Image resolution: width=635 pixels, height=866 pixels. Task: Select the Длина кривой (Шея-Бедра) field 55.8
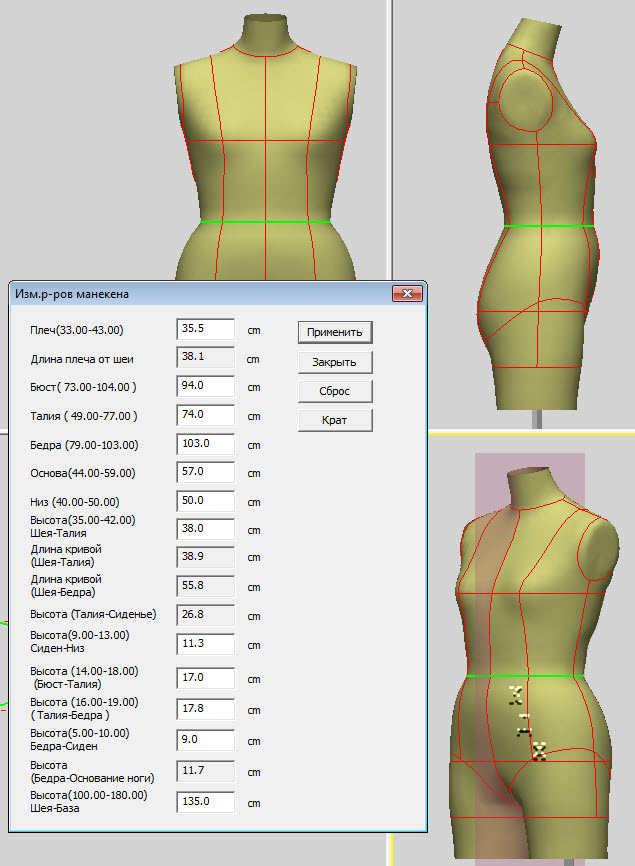point(205,586)
